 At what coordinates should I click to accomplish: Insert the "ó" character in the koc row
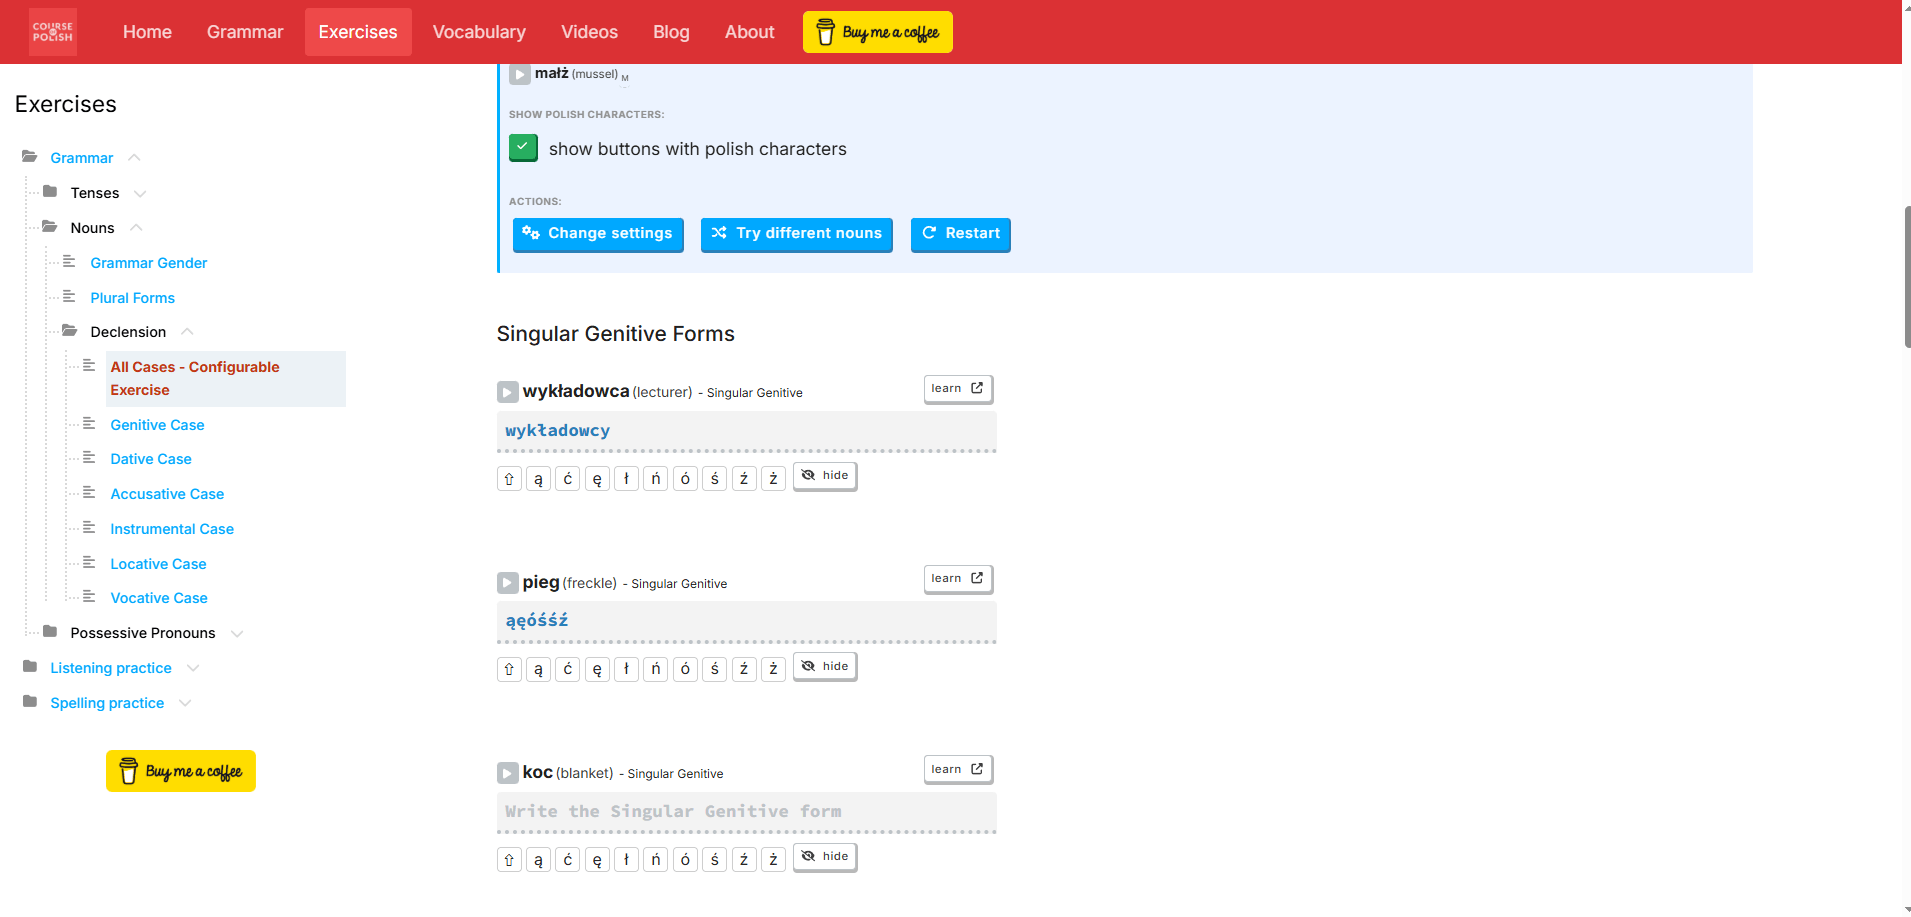[x=685, y=858]
